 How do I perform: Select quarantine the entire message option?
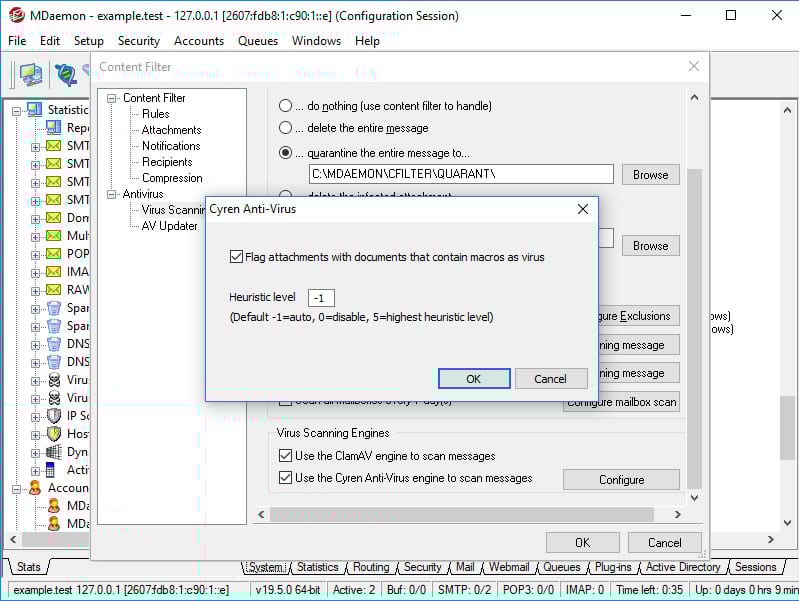tap(285, 152)
